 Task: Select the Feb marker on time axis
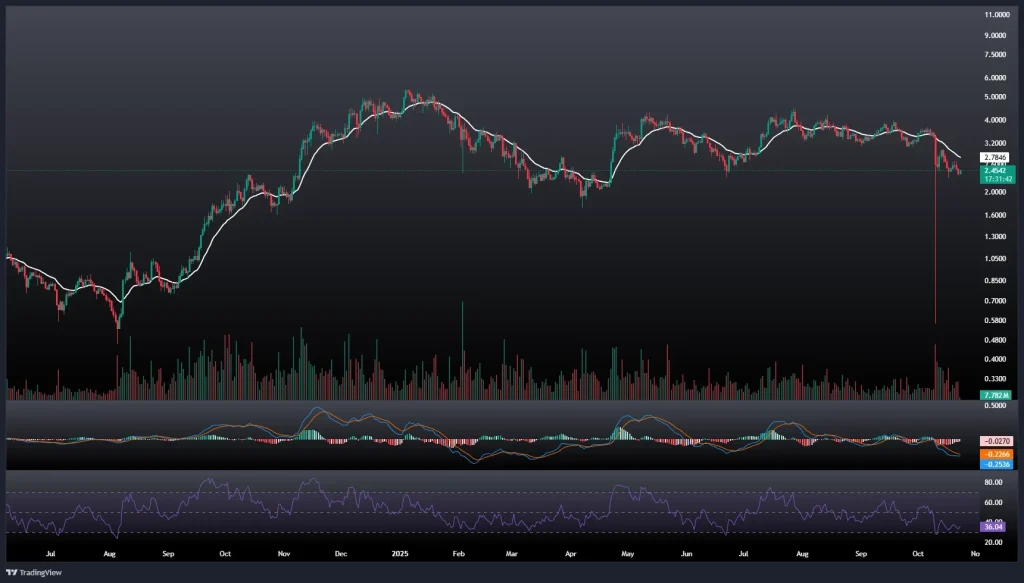[458, 552]
